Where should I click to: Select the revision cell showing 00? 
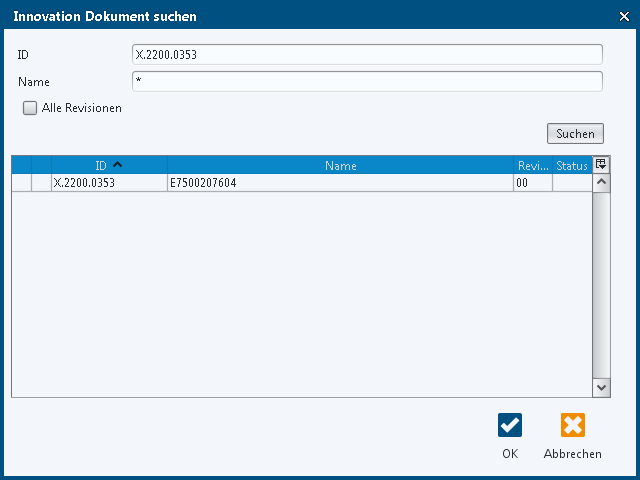(533, 183)
